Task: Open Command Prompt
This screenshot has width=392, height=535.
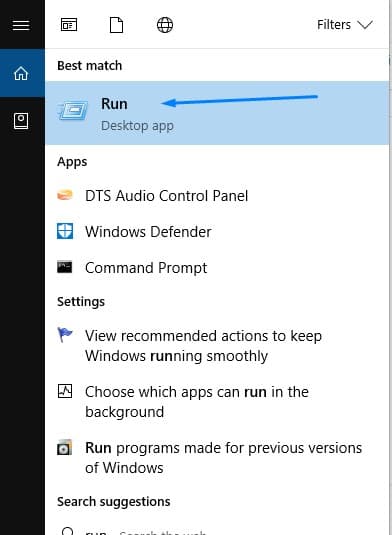Action: [146, 268]
